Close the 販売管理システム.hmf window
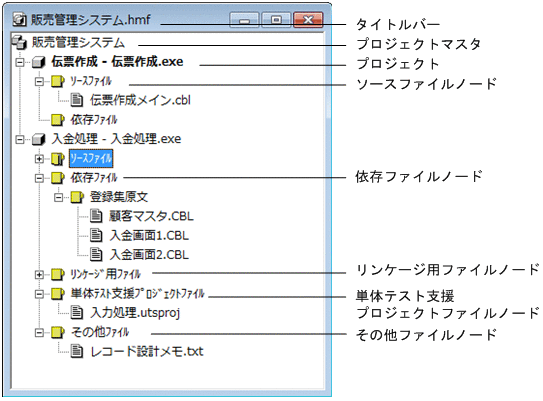Screen dimensions: 543x401 point(308,20)
